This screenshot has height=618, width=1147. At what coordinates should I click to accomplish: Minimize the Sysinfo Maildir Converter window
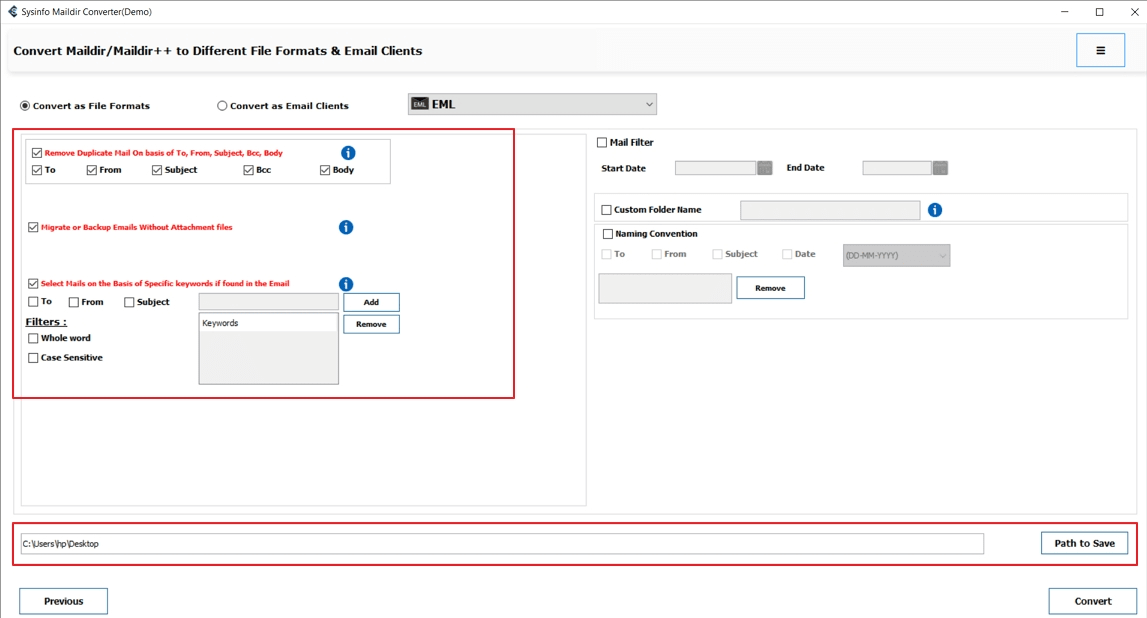click(x=1065, y=12)
